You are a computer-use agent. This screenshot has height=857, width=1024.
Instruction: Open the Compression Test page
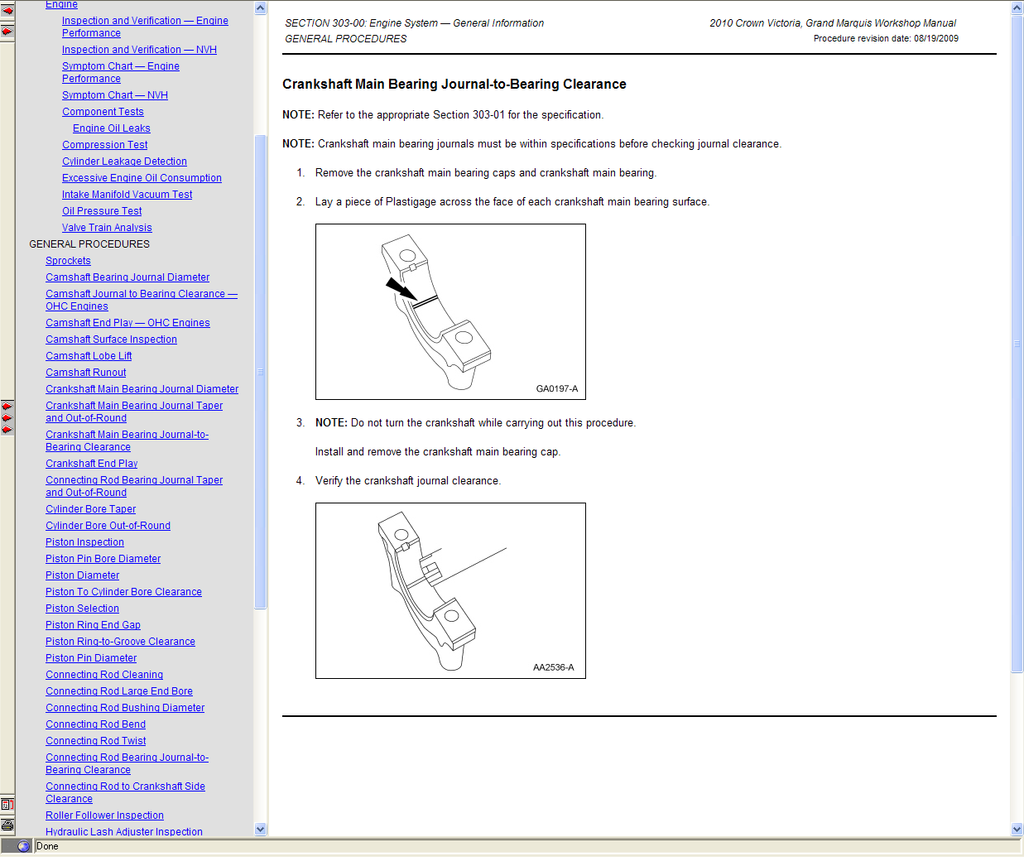coord(104,145)
